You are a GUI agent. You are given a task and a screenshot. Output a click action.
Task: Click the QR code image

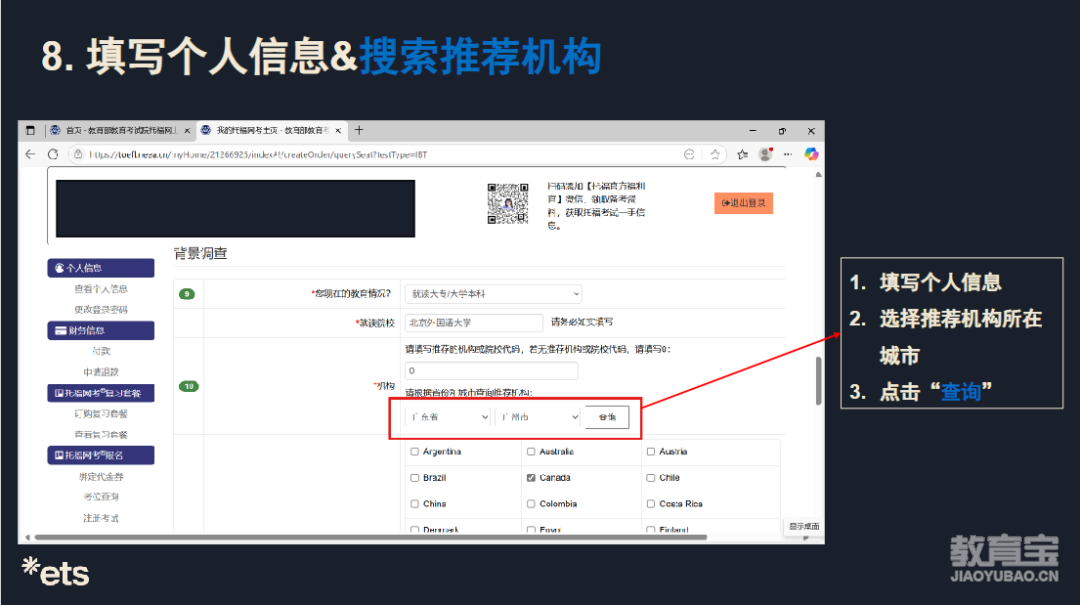coord(508,203)
